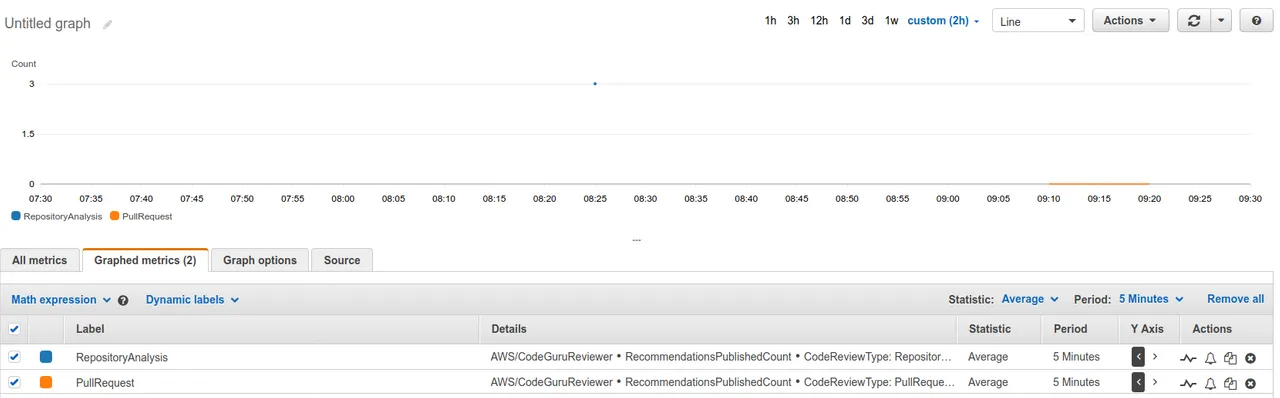Open the Graph options tab

(260, 260)
